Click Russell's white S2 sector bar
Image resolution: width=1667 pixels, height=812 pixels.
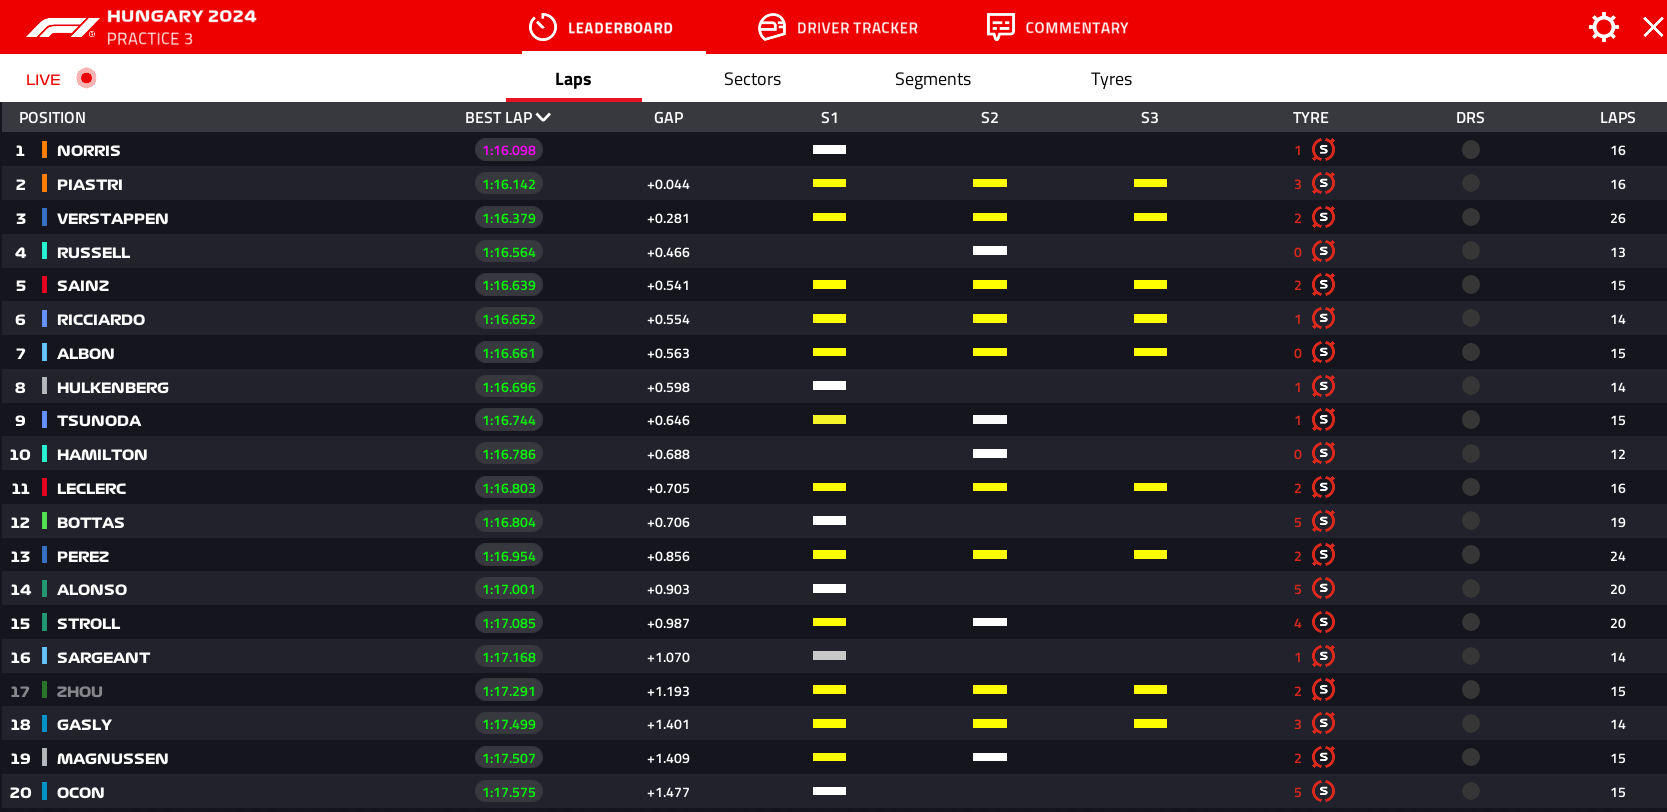point(990,251)
